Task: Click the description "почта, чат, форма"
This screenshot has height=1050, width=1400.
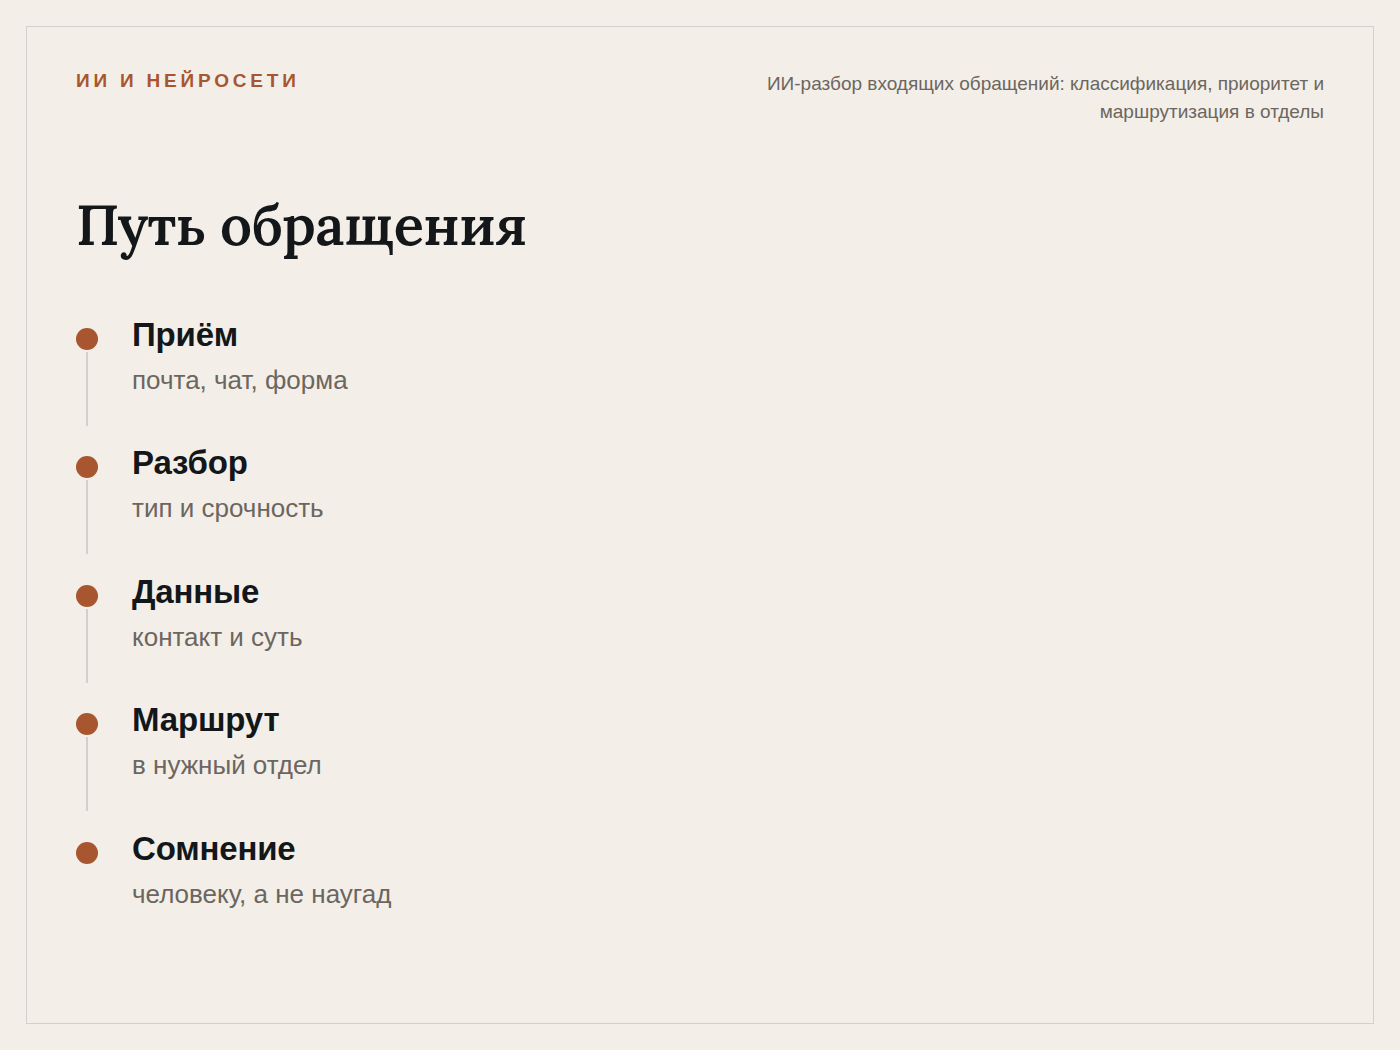Action: pyautogui.click(x=240, y=381)
